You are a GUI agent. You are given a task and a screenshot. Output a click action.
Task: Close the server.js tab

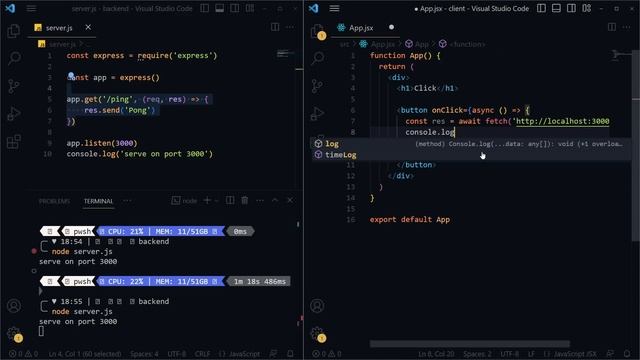click(x=88, y=27)
